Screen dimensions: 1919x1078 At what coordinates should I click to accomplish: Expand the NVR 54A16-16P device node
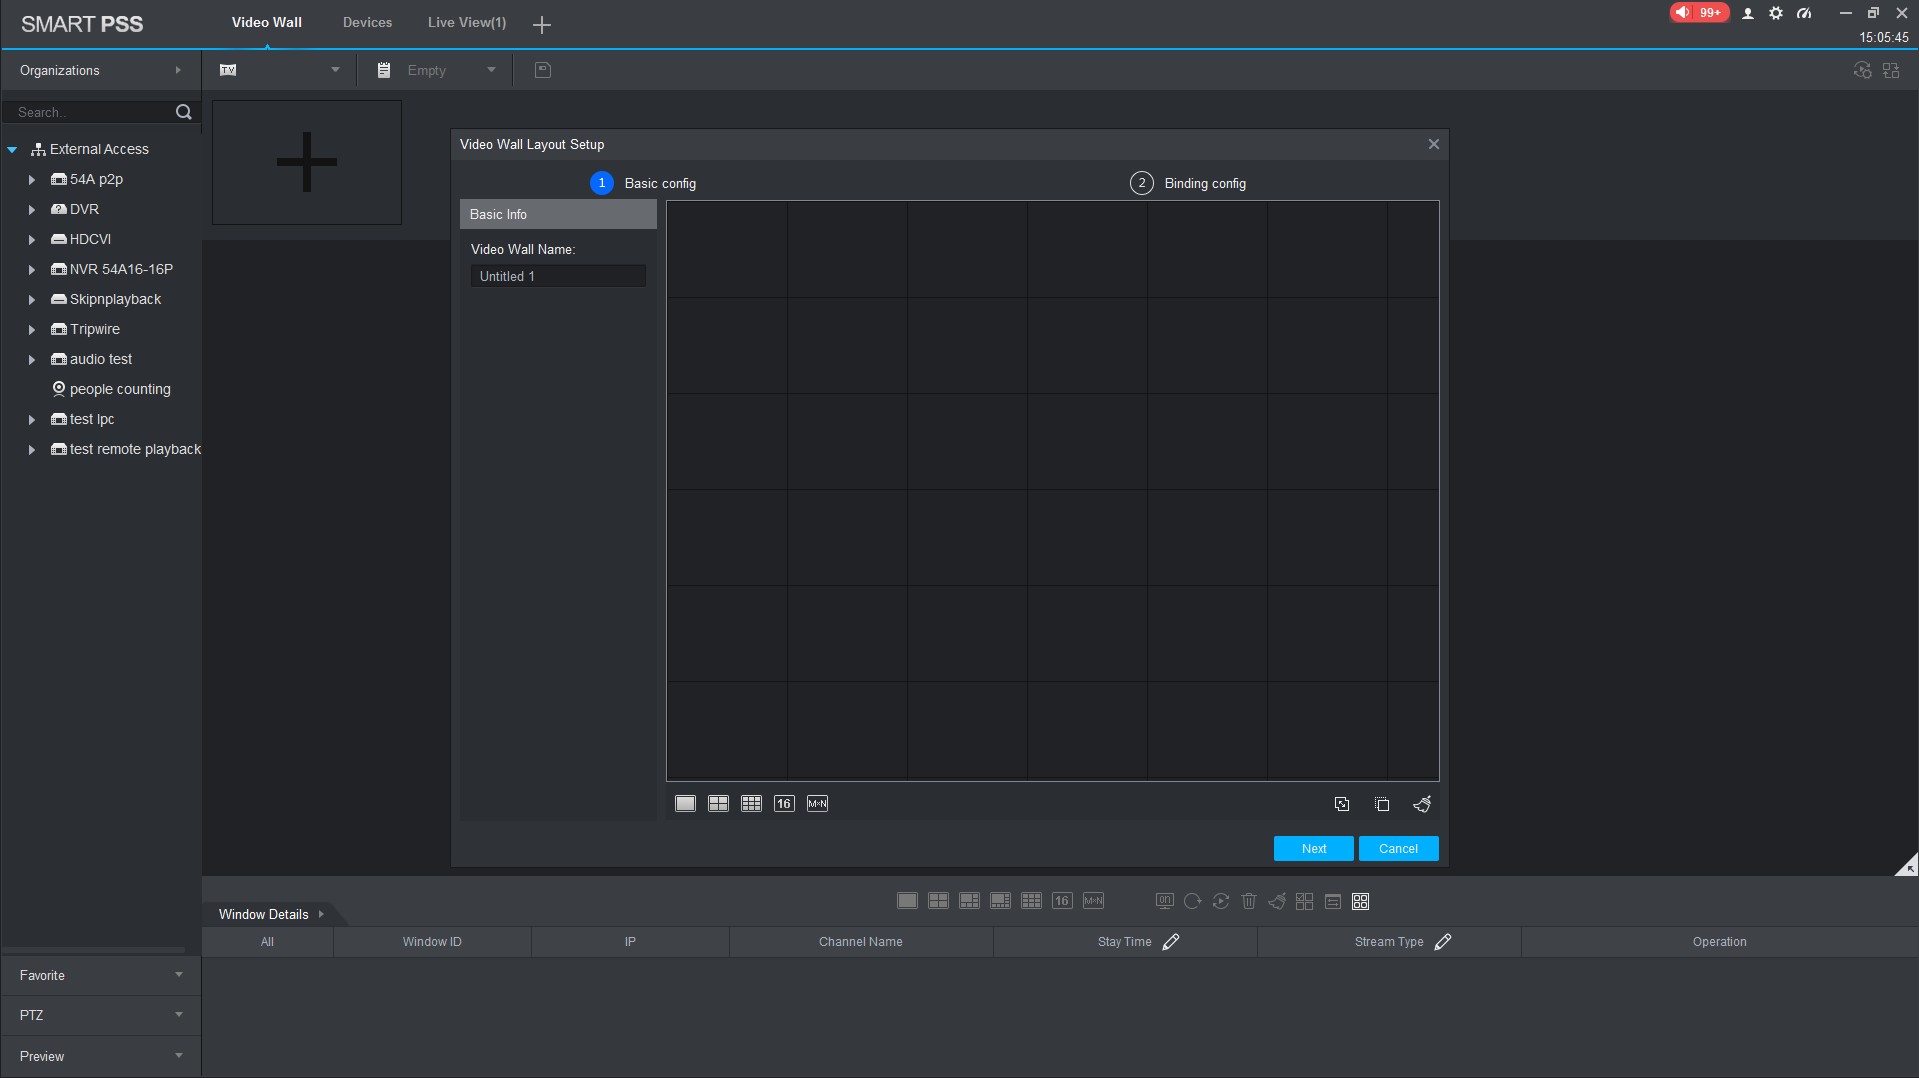click(x=32, y=270)
